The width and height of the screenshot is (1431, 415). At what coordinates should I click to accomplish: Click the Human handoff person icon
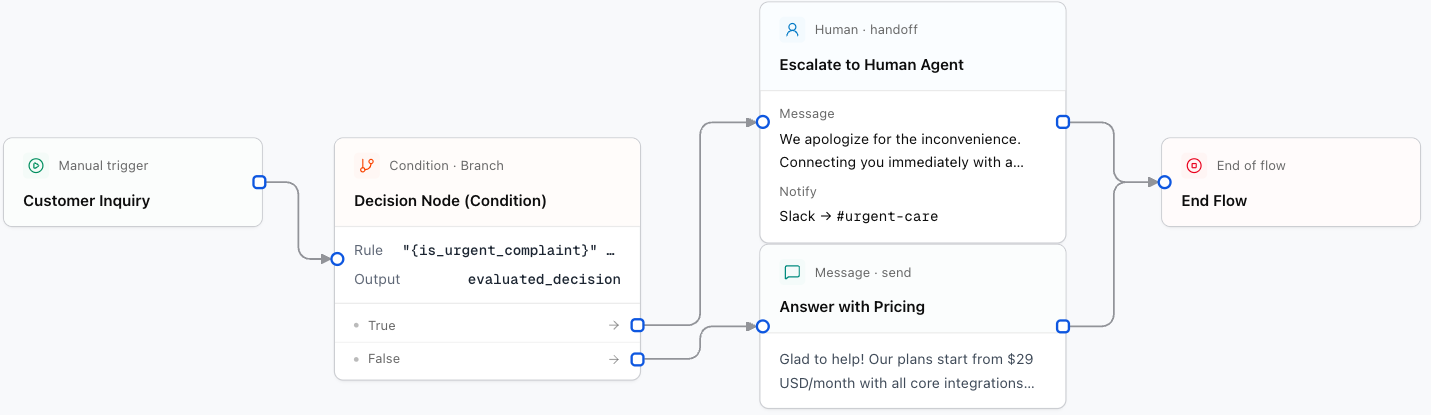pyautogui.click(x=792, y=30)
